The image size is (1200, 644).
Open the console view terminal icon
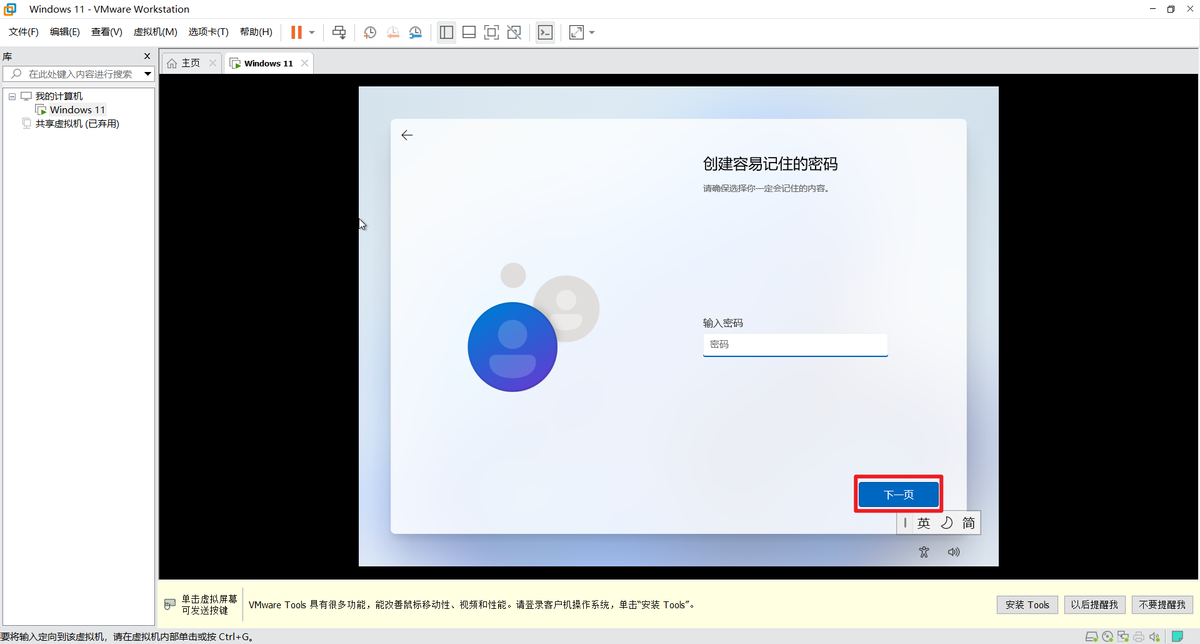pyautogui.click(x=544, y=32)
